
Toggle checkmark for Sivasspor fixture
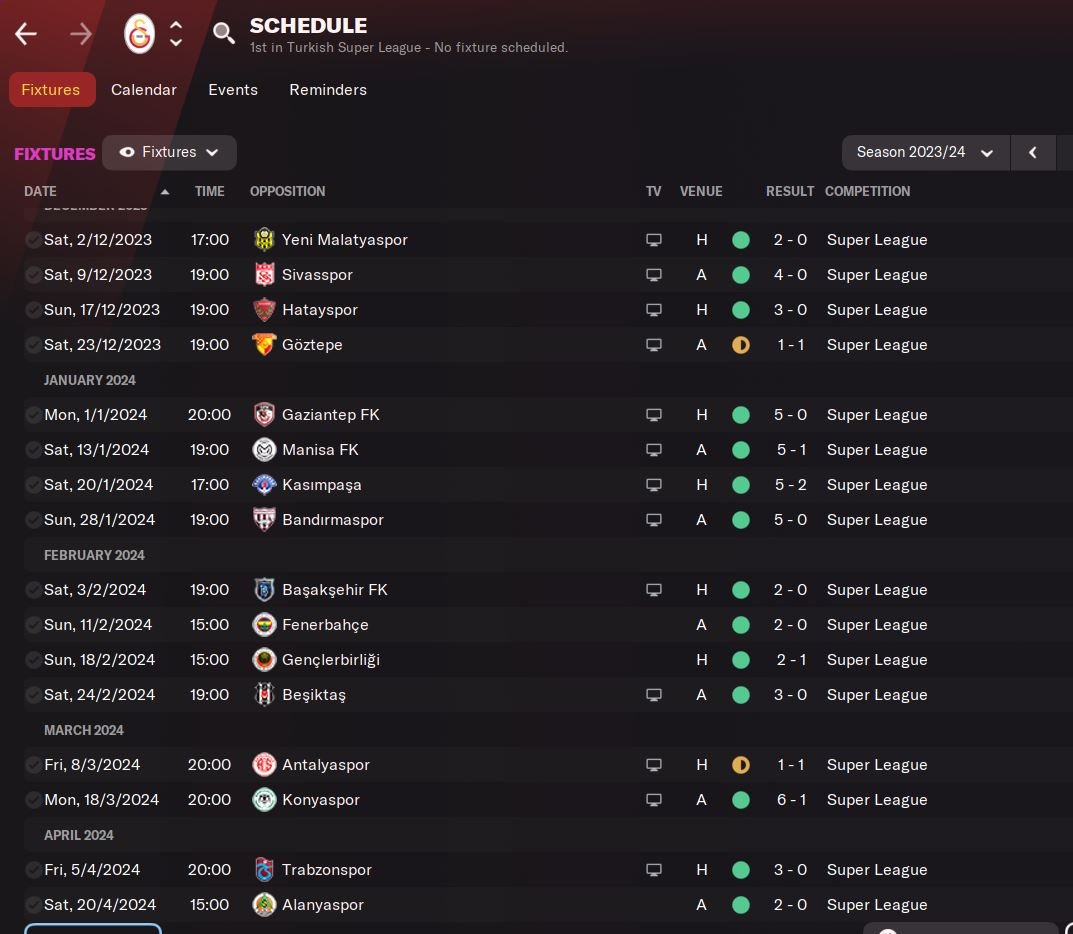tap(34, 275)
